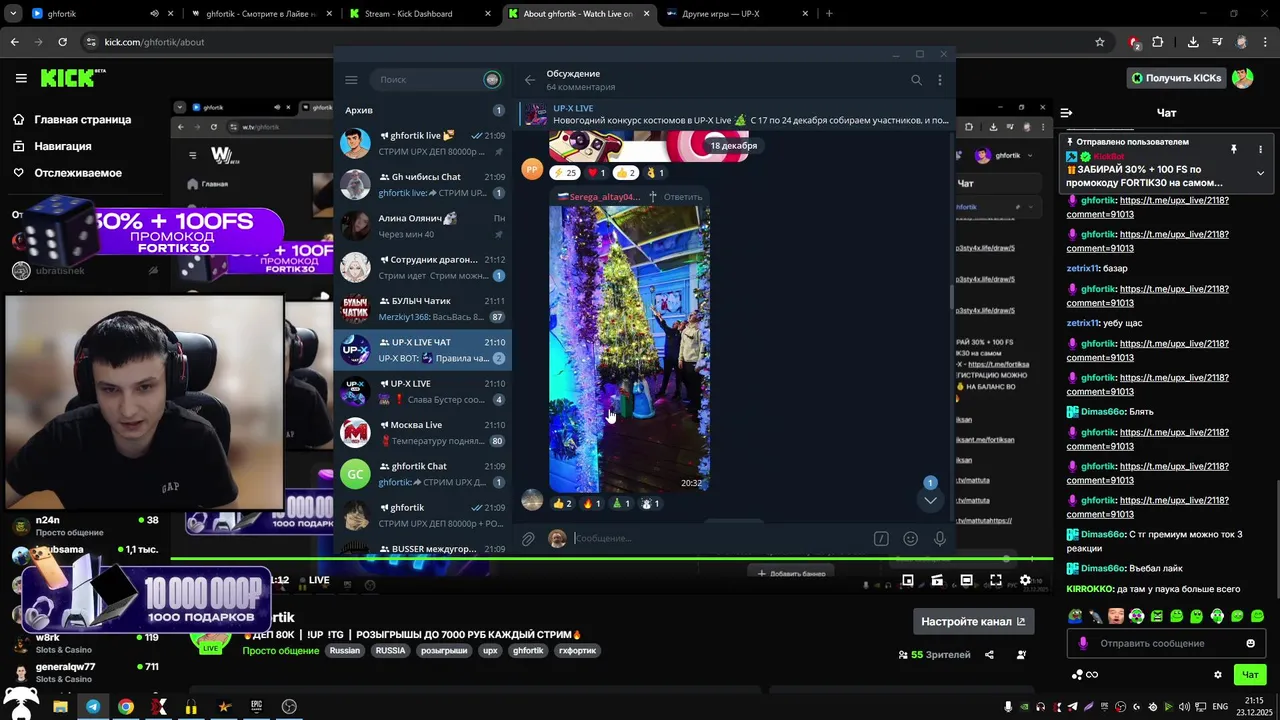Open Telegram from the Windows taskbar
The width and height of the screenshot is (1280, 720).
coord(93,706)
